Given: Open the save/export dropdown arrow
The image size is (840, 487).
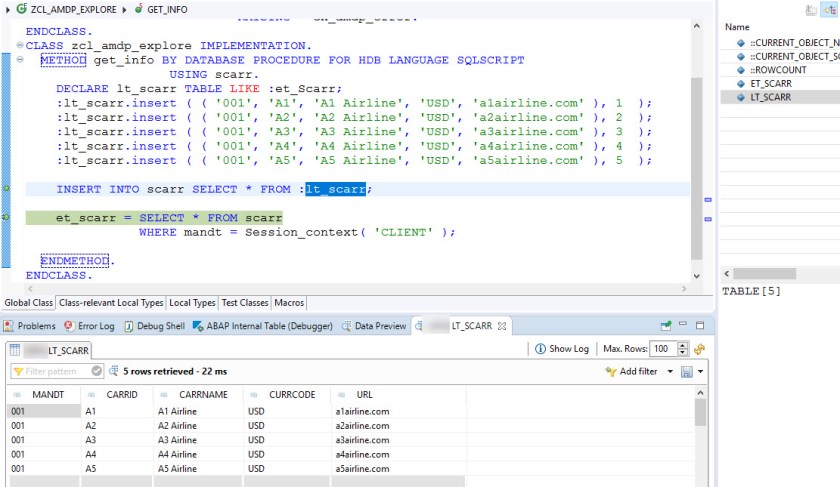Looking at the screenshot, I should (x=701, y=372).
